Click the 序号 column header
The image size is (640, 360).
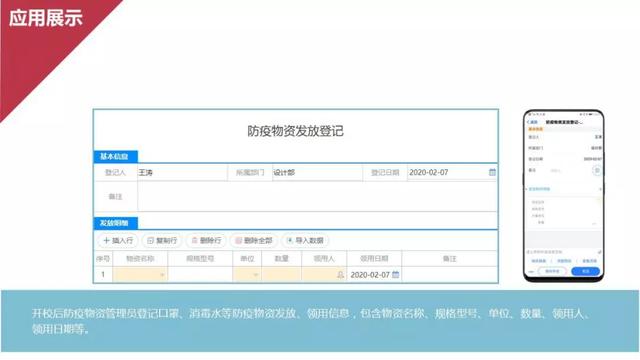click(x=103, y=259)
